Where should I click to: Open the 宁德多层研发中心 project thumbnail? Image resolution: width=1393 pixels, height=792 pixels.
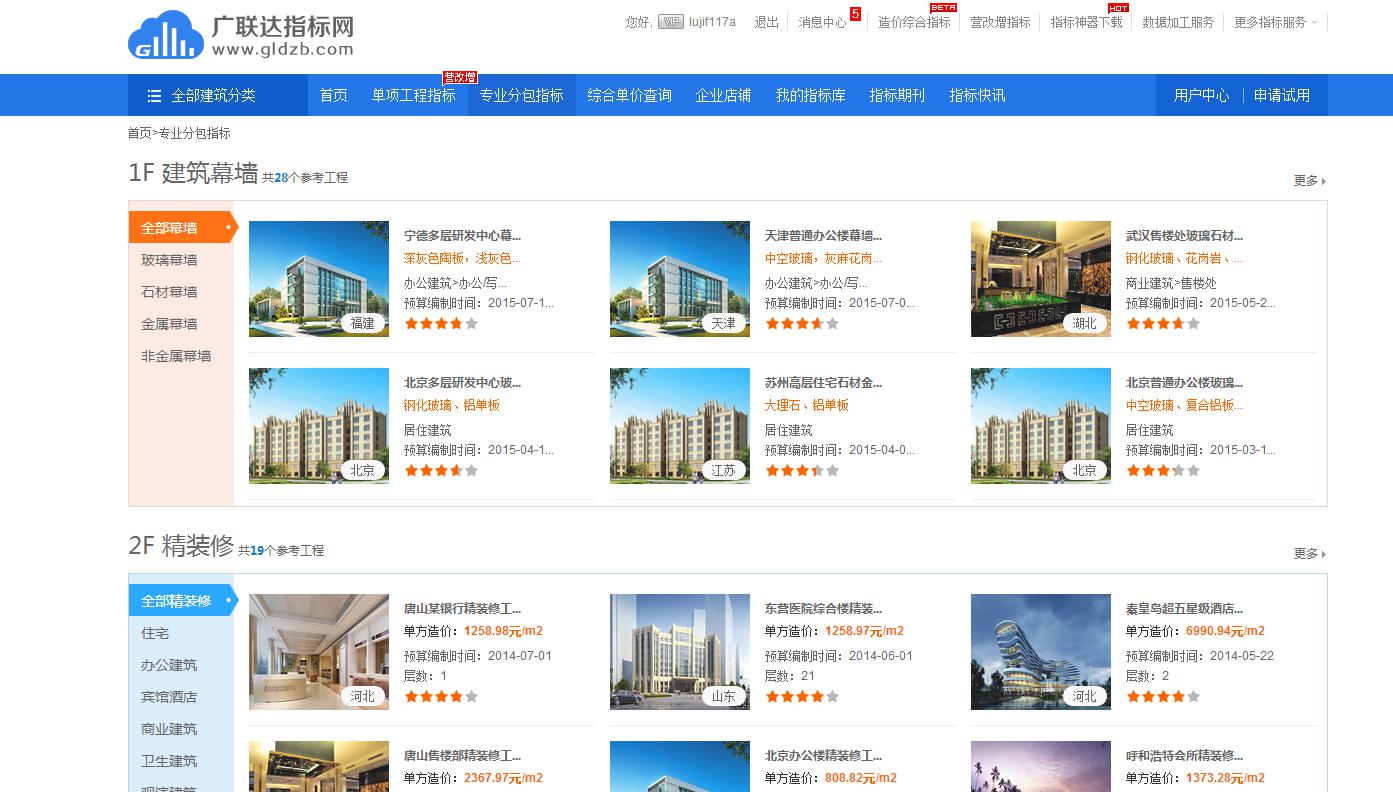(318, 279)
